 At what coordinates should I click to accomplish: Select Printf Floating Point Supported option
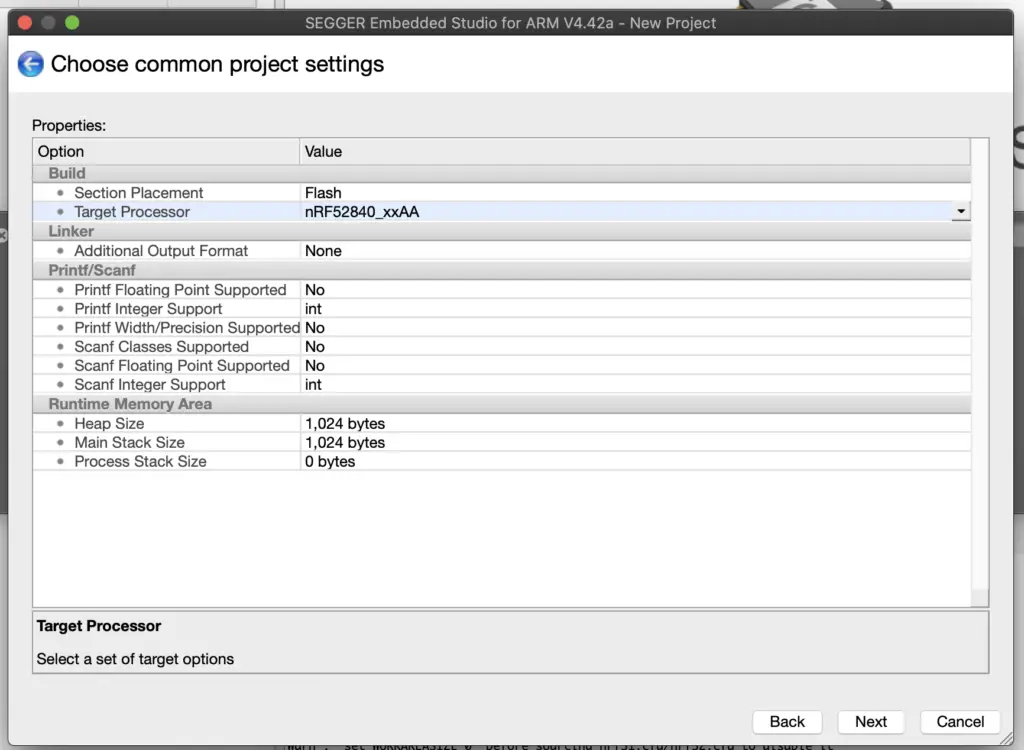(x=180, y=289)
